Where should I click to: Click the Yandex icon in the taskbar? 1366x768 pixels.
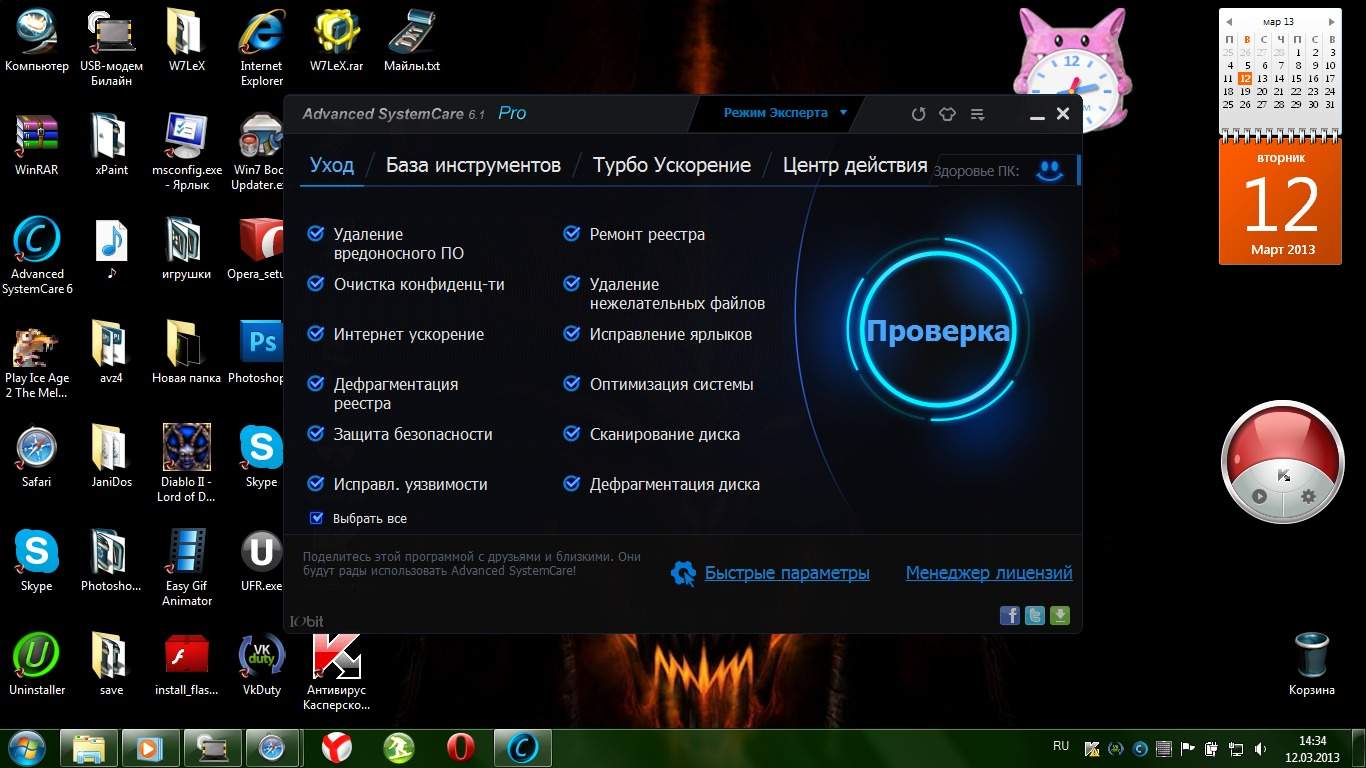pos(336,748)
